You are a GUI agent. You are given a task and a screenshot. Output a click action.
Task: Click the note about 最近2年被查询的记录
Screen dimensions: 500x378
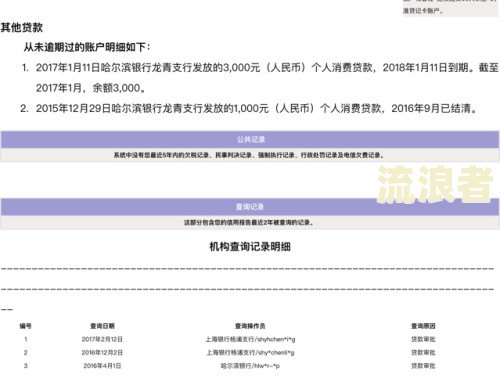point(249,222)
